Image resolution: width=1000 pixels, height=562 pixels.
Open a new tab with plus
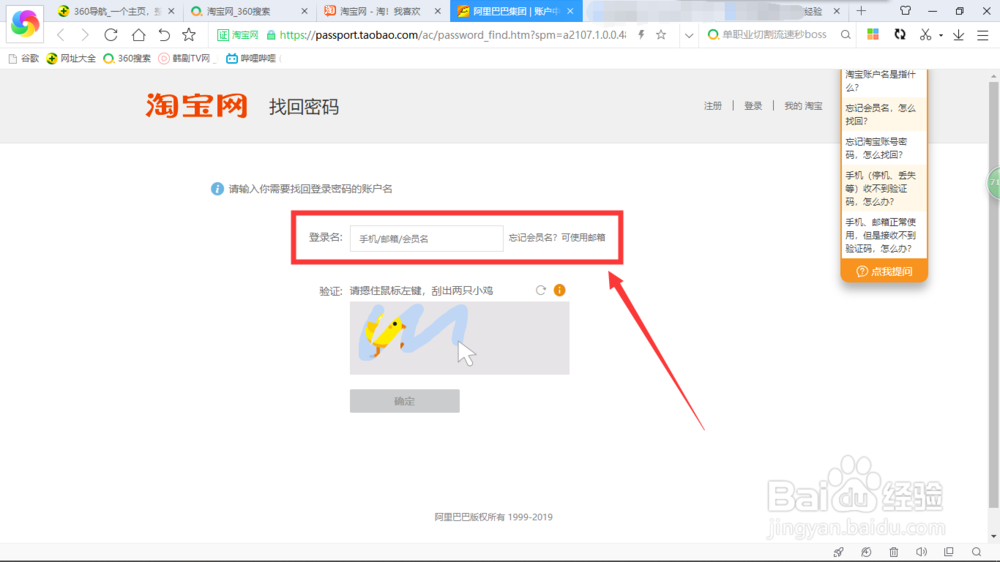[x=862, y=11]
